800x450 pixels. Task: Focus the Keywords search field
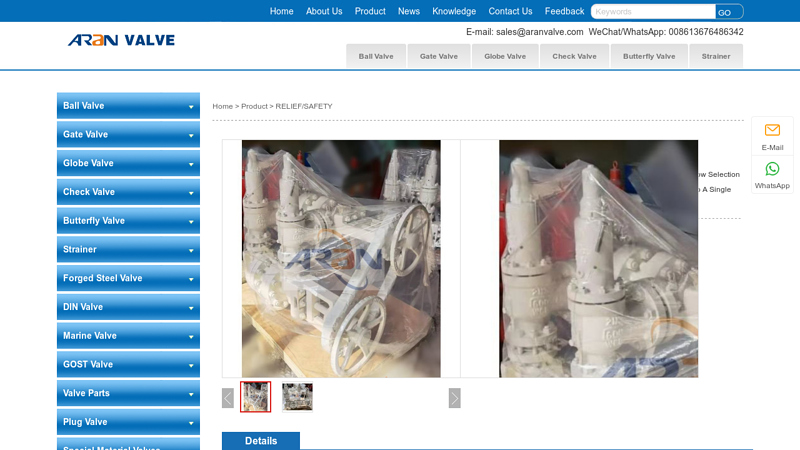(653, 12)
